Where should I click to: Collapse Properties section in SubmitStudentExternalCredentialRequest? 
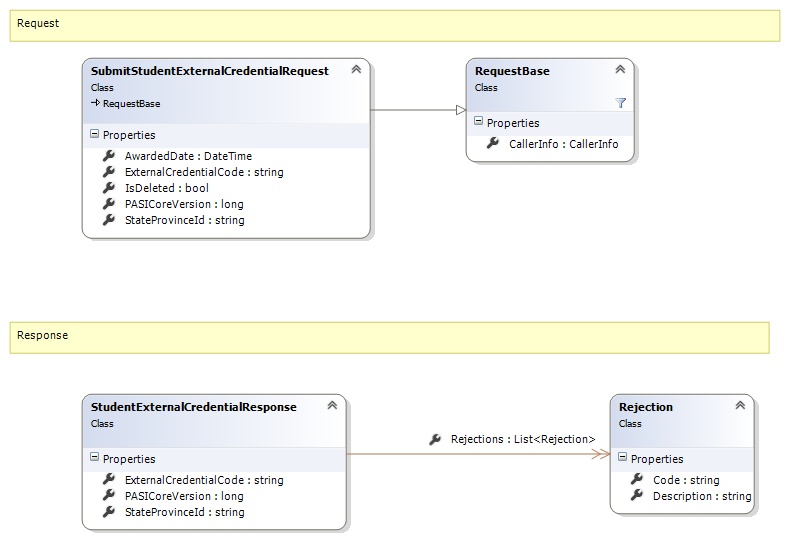(94, 135)
